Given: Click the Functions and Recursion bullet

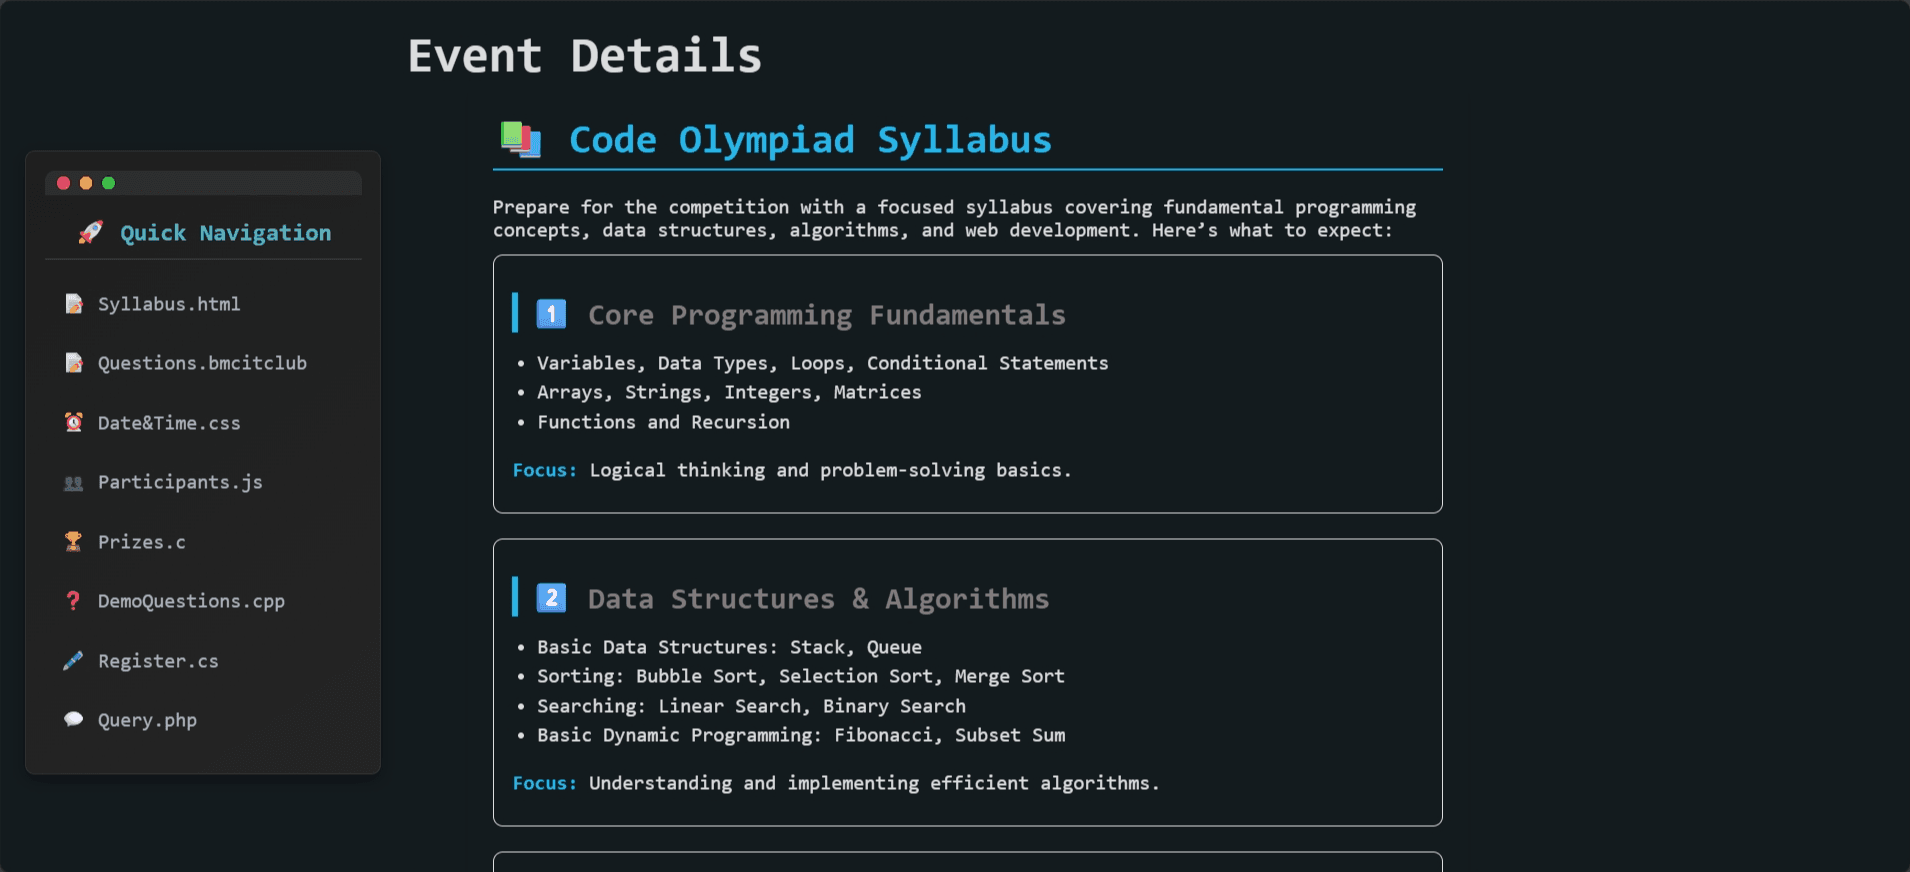Looking at the screenshot, I should point(663,422).
